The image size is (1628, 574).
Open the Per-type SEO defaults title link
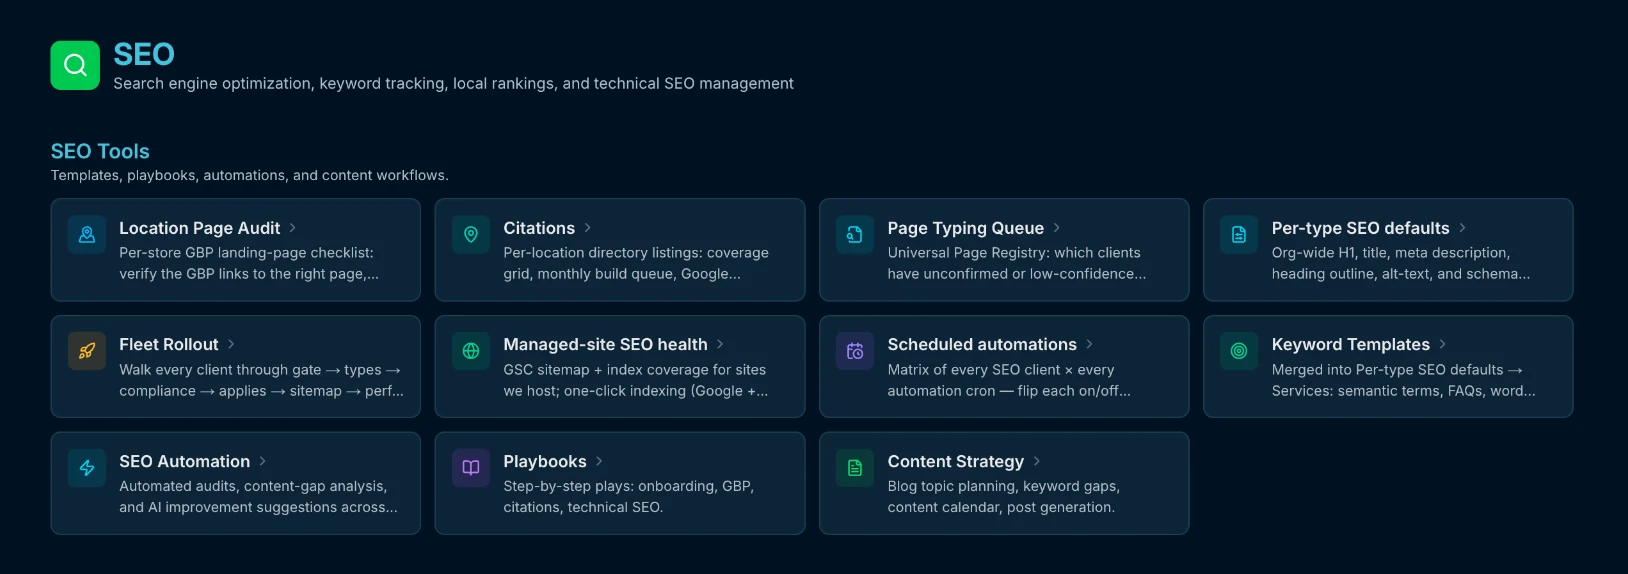[1360, 228]
